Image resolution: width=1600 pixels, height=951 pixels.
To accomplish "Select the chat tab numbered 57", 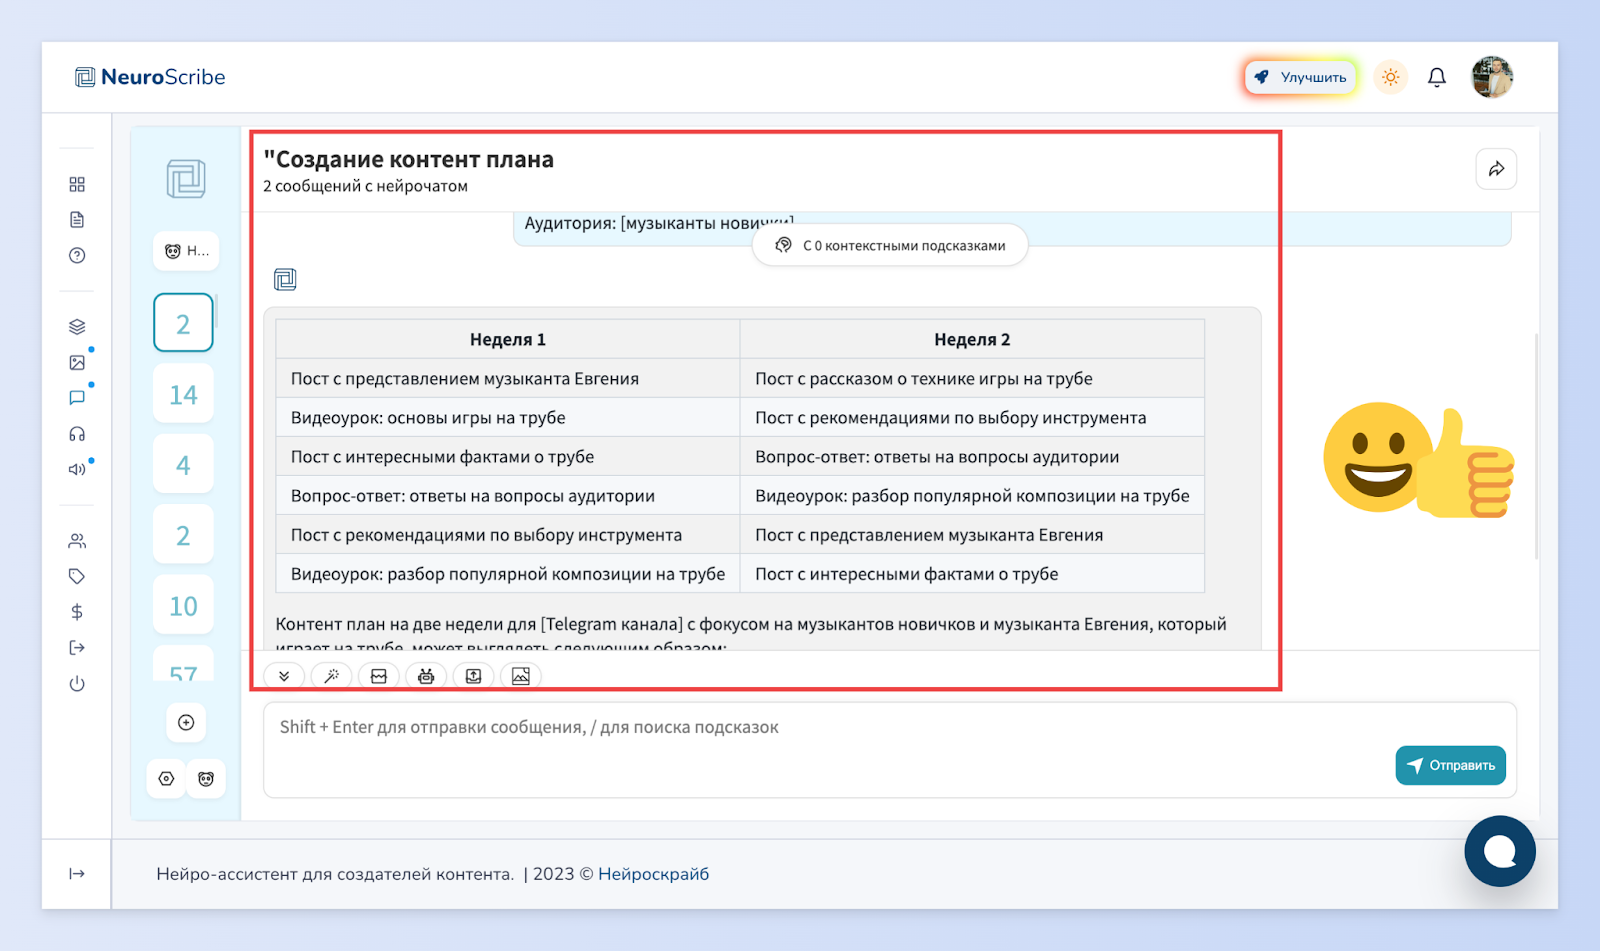I will (183, 665).
